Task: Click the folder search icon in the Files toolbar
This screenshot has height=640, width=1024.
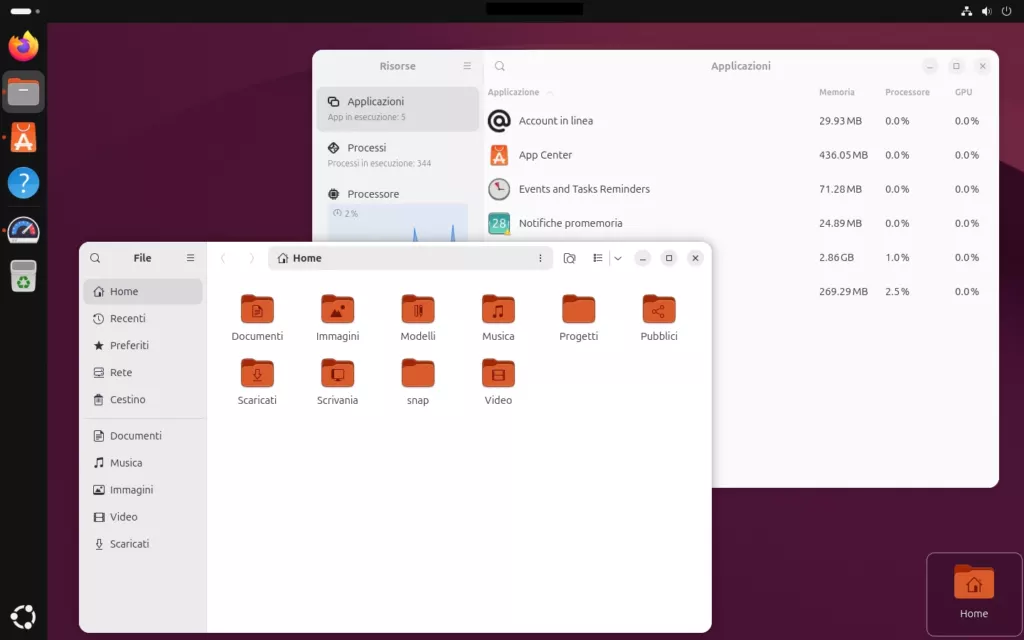Action: [x=569, y=259]
